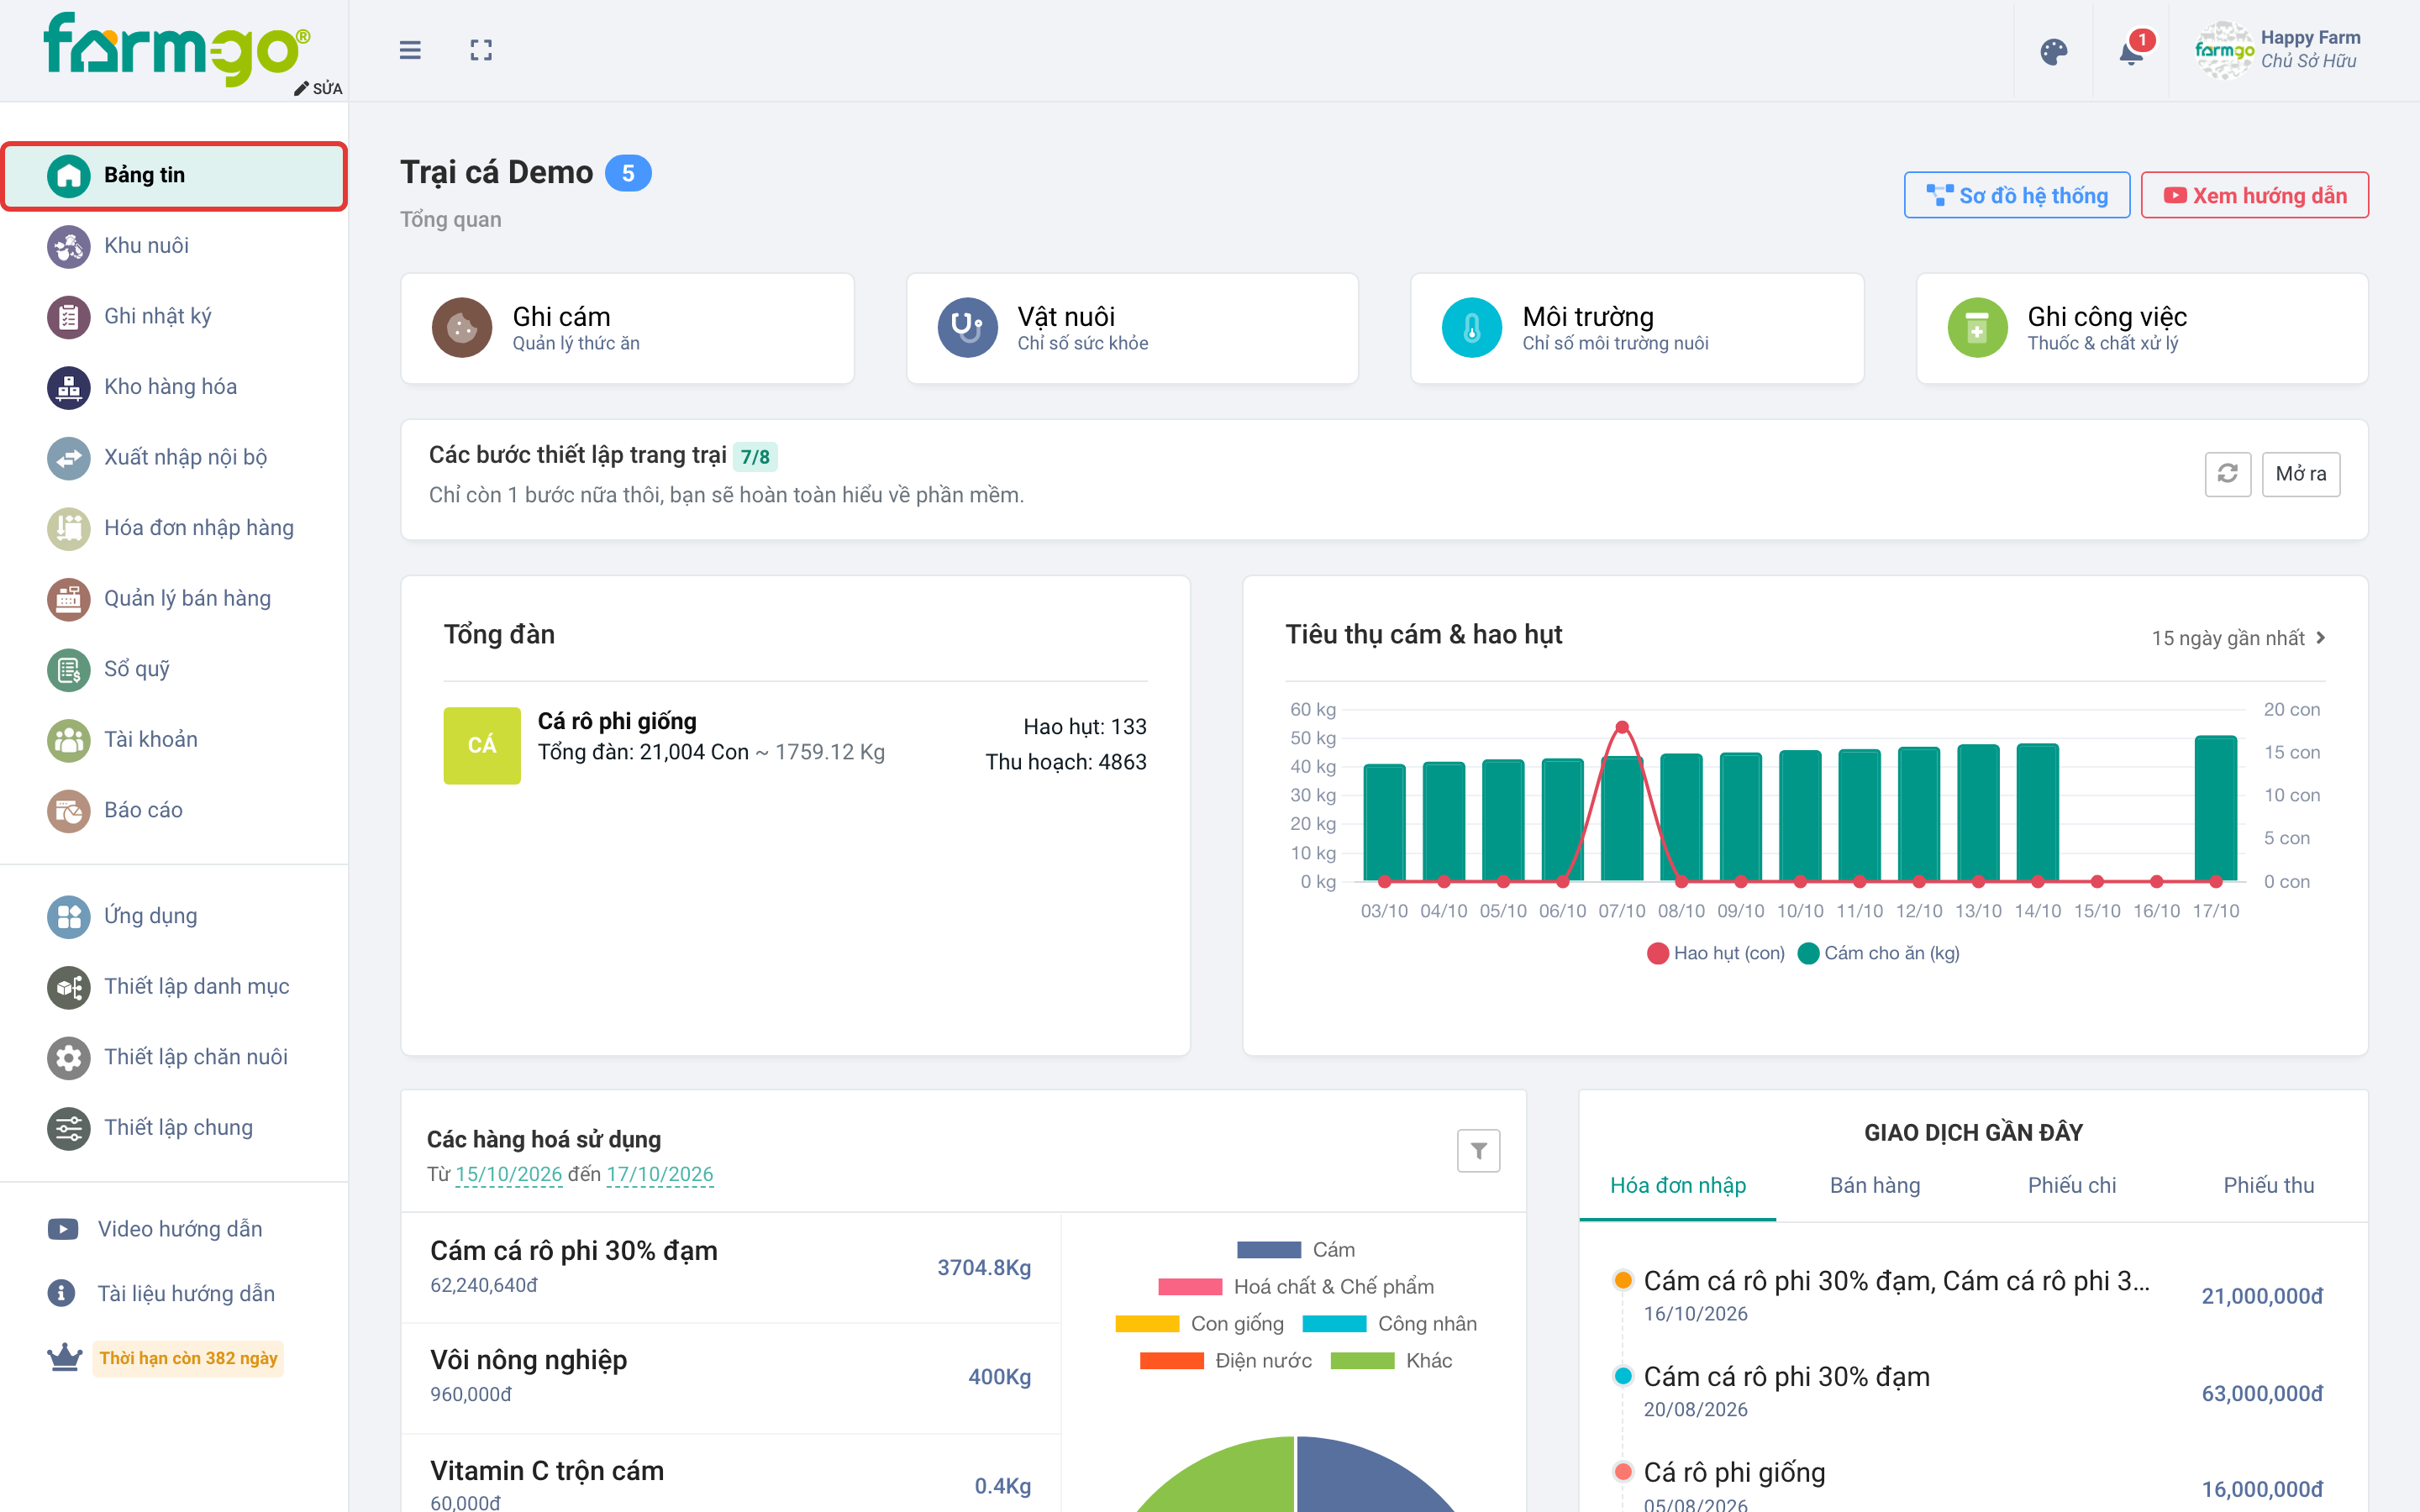Enter fullscreen mode via brackets icon
The height and width of the screenshot is (1512, 2420).
coord(481,50)
